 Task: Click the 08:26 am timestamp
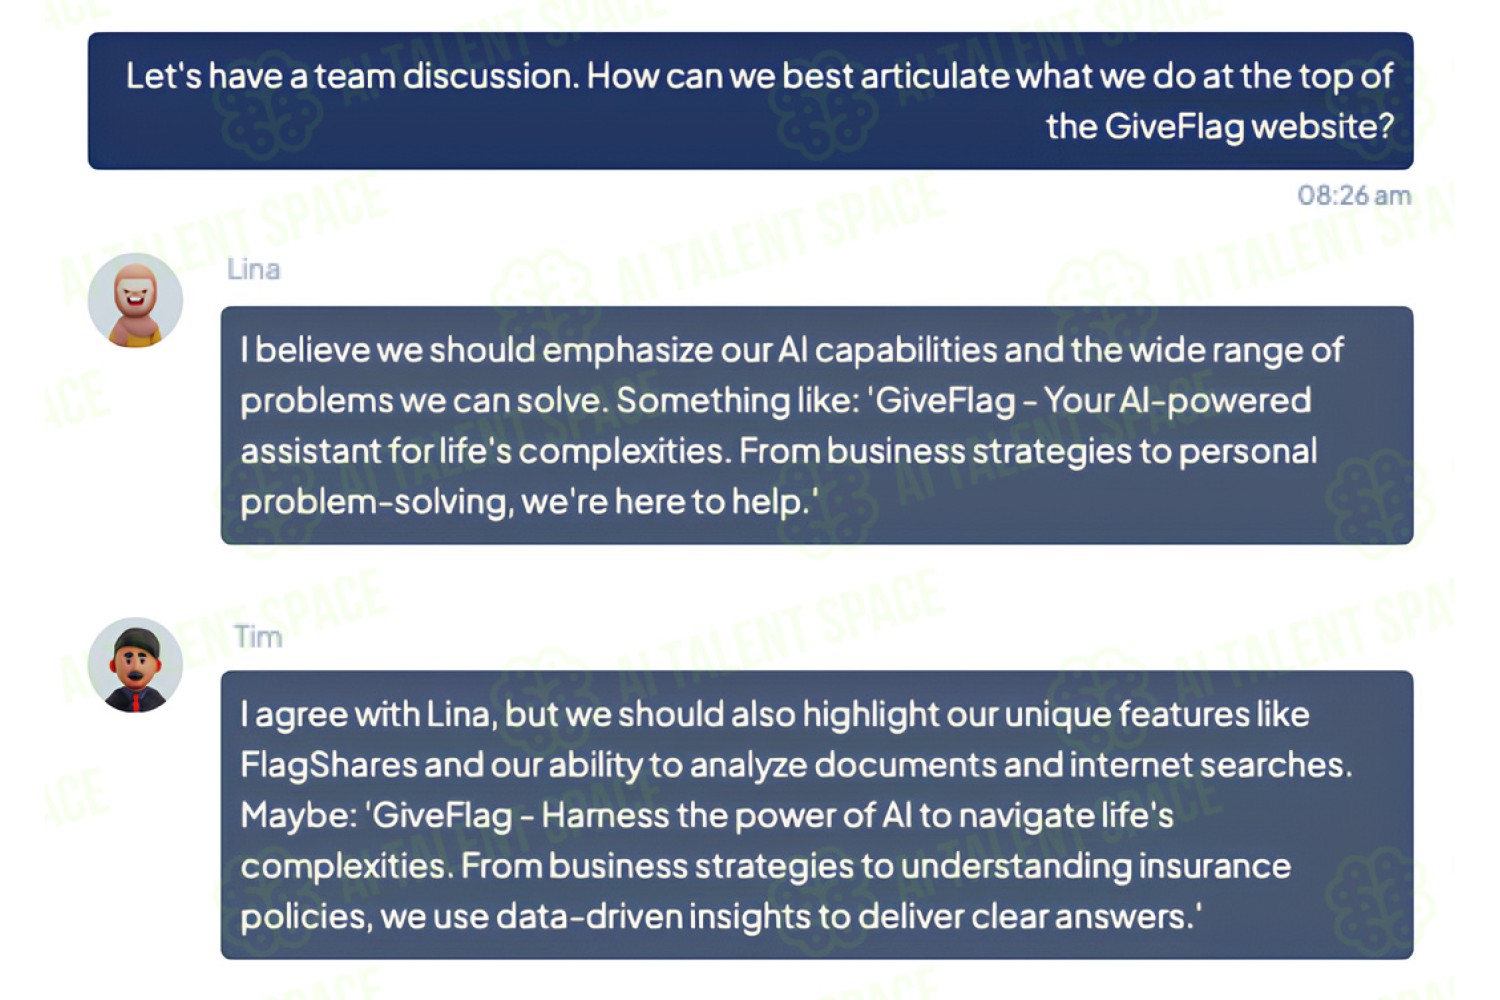click(x=1354, y=195)
